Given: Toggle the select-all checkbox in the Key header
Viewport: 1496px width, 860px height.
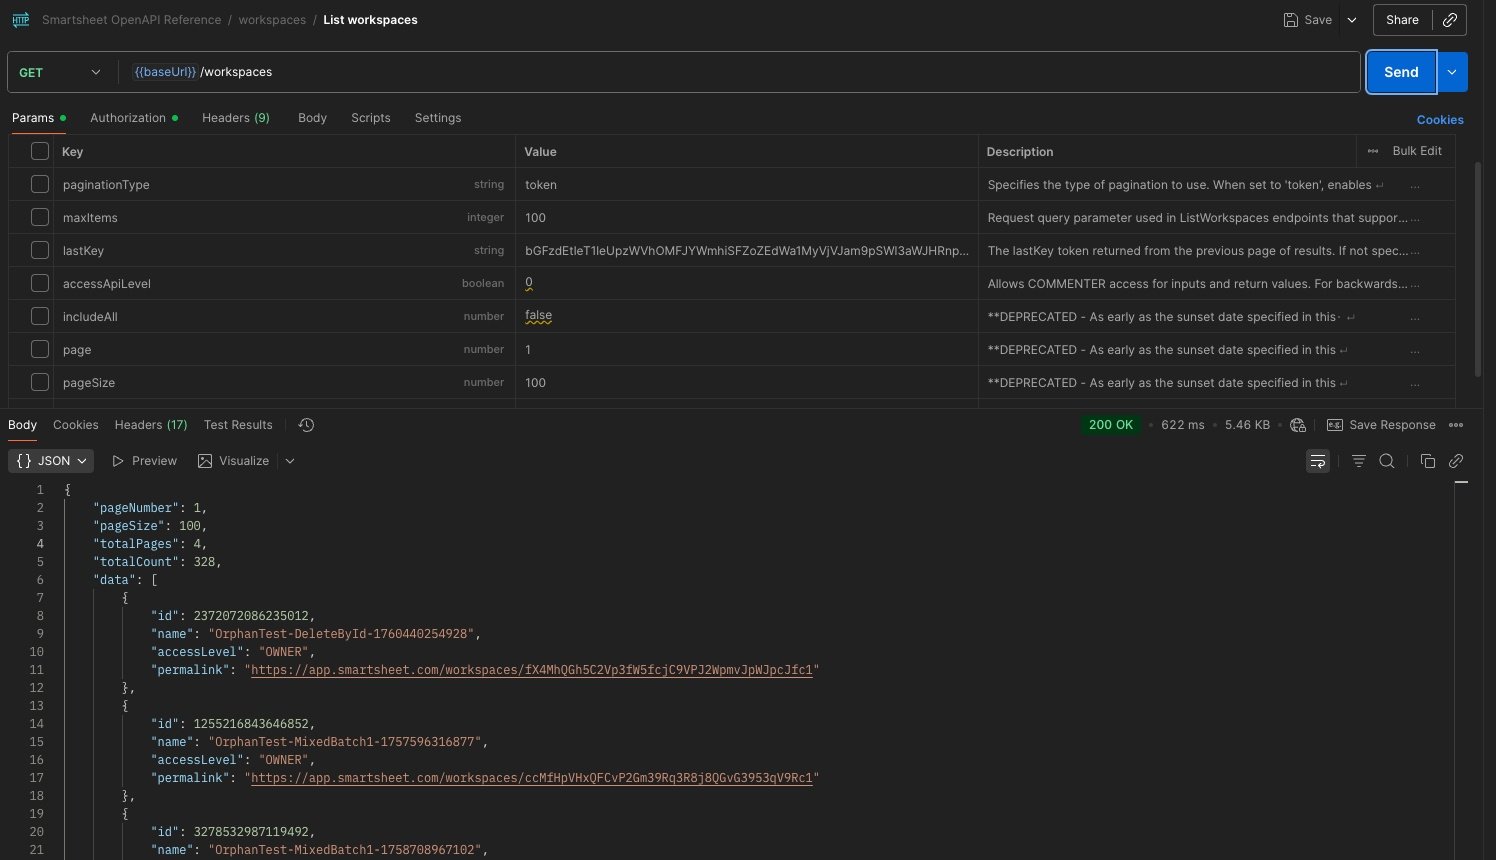Looking at the screenshot, I should [x=40, y=151].
